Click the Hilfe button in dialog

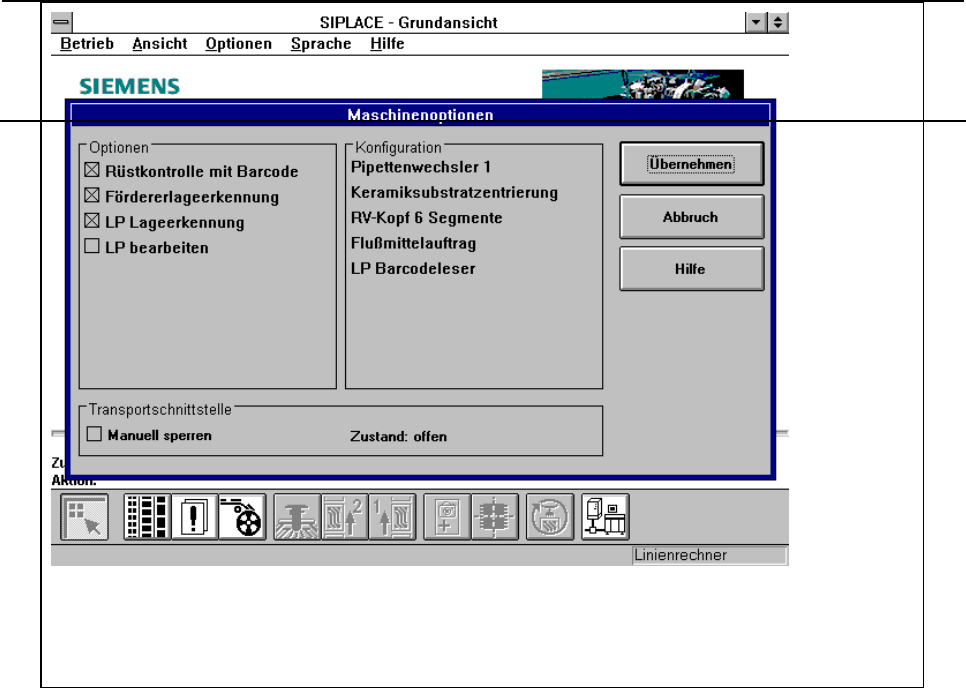coord(691,269)
